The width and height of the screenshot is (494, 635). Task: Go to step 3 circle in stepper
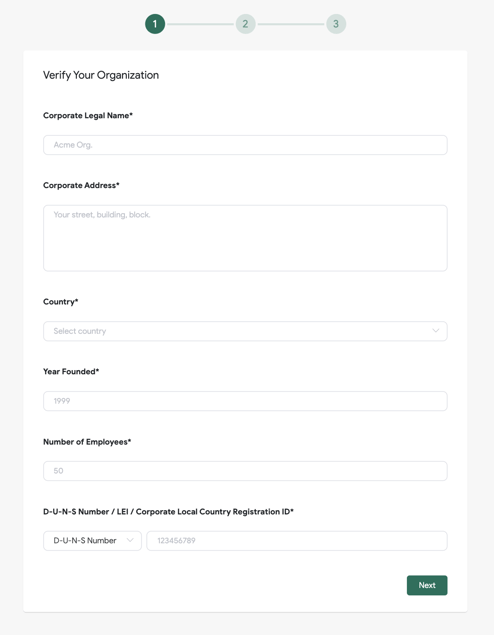pyautogui.click(x=336, y=24)
